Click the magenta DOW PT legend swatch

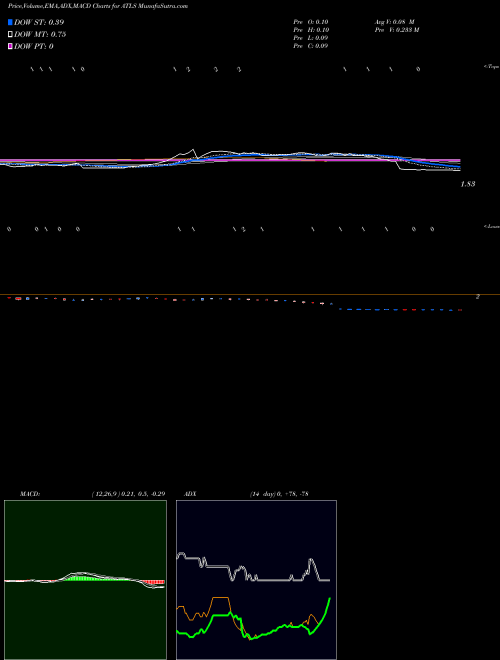click(x=10, y=46)
